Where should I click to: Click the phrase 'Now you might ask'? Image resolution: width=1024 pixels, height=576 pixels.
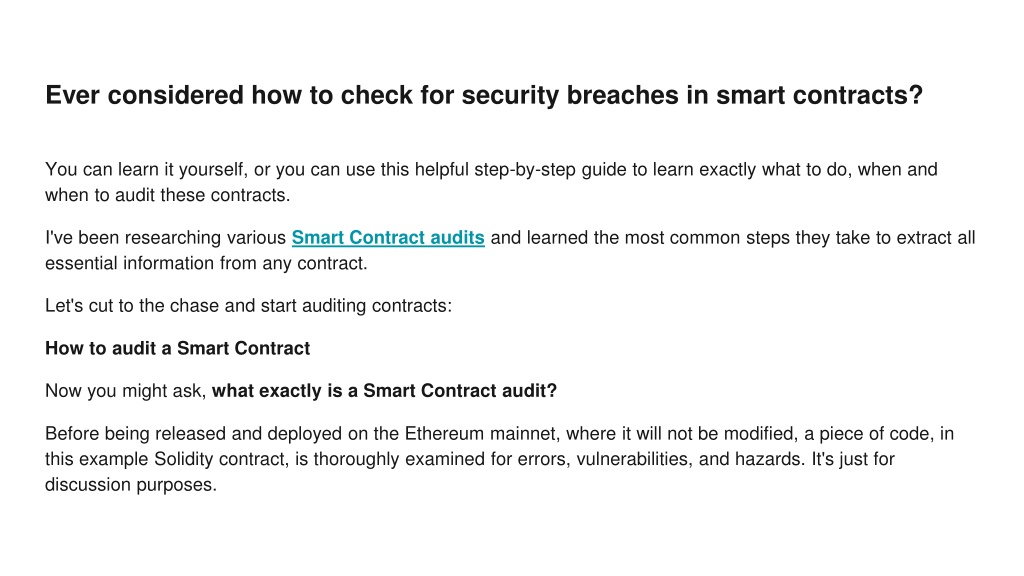pos(125,391)
